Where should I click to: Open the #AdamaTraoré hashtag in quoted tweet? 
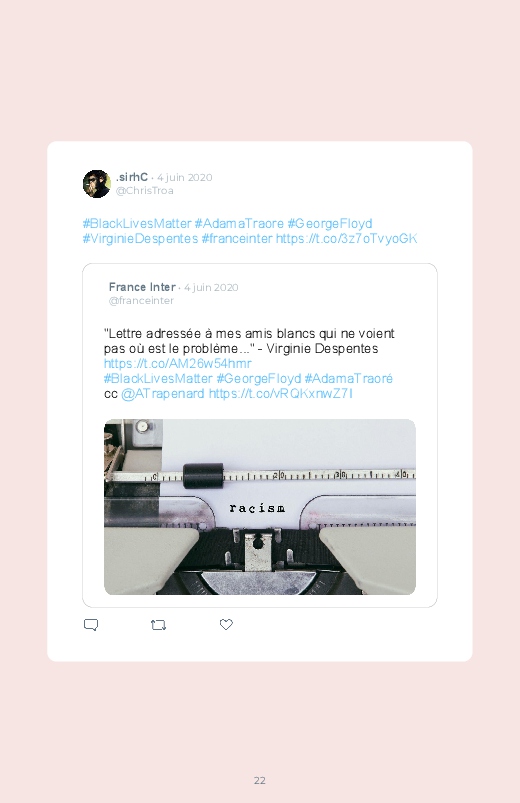(x=348, y=378)
